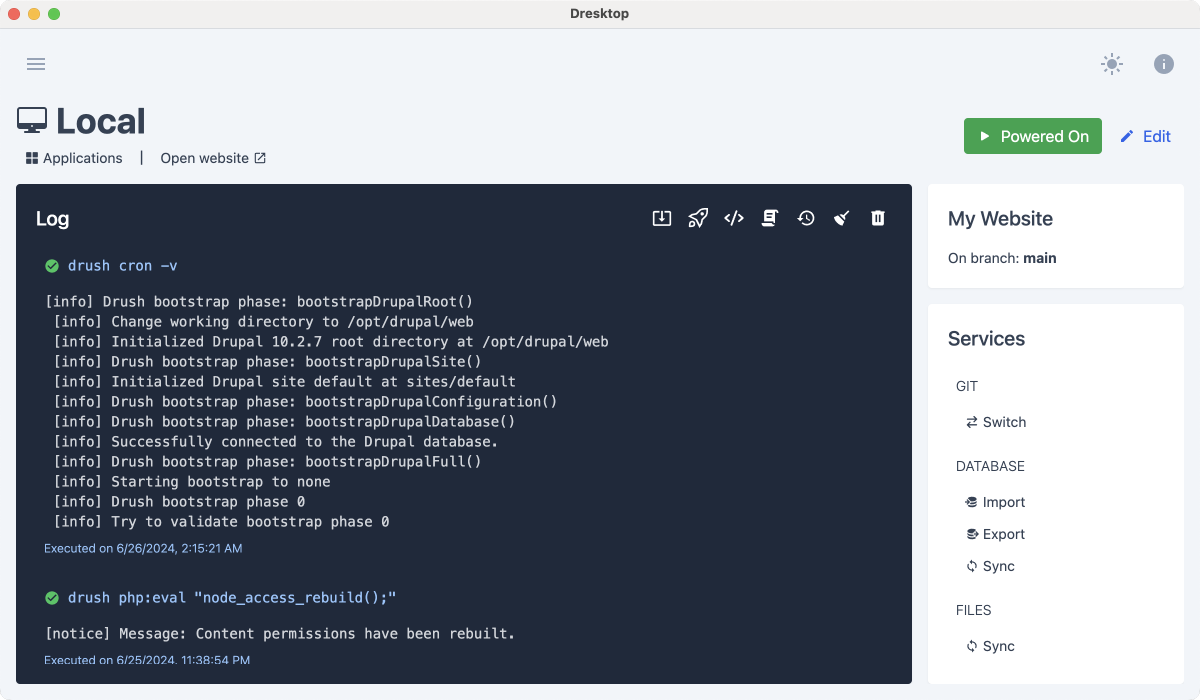
Task: Click Switch under GIT
Action: click(x=996, y=422)
